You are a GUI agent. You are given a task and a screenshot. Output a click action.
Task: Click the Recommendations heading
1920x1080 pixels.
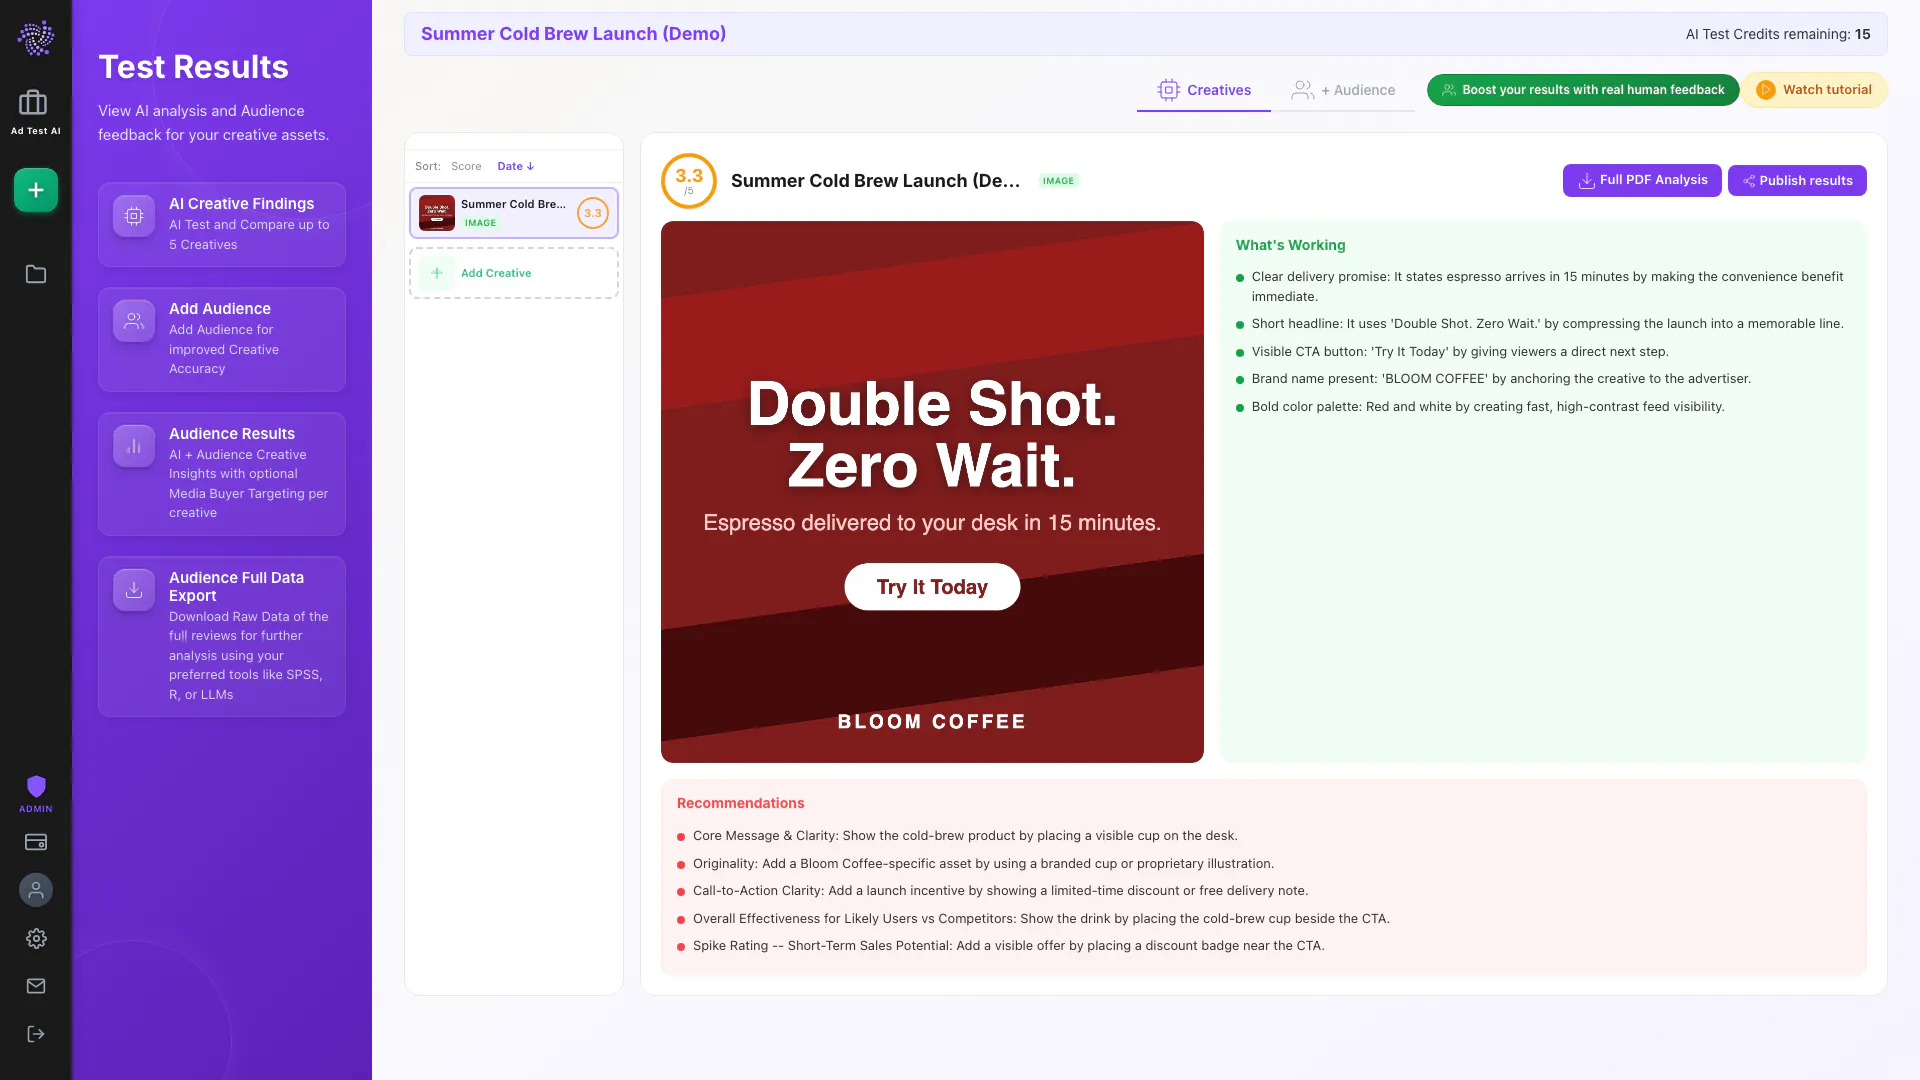click(740, 803)
